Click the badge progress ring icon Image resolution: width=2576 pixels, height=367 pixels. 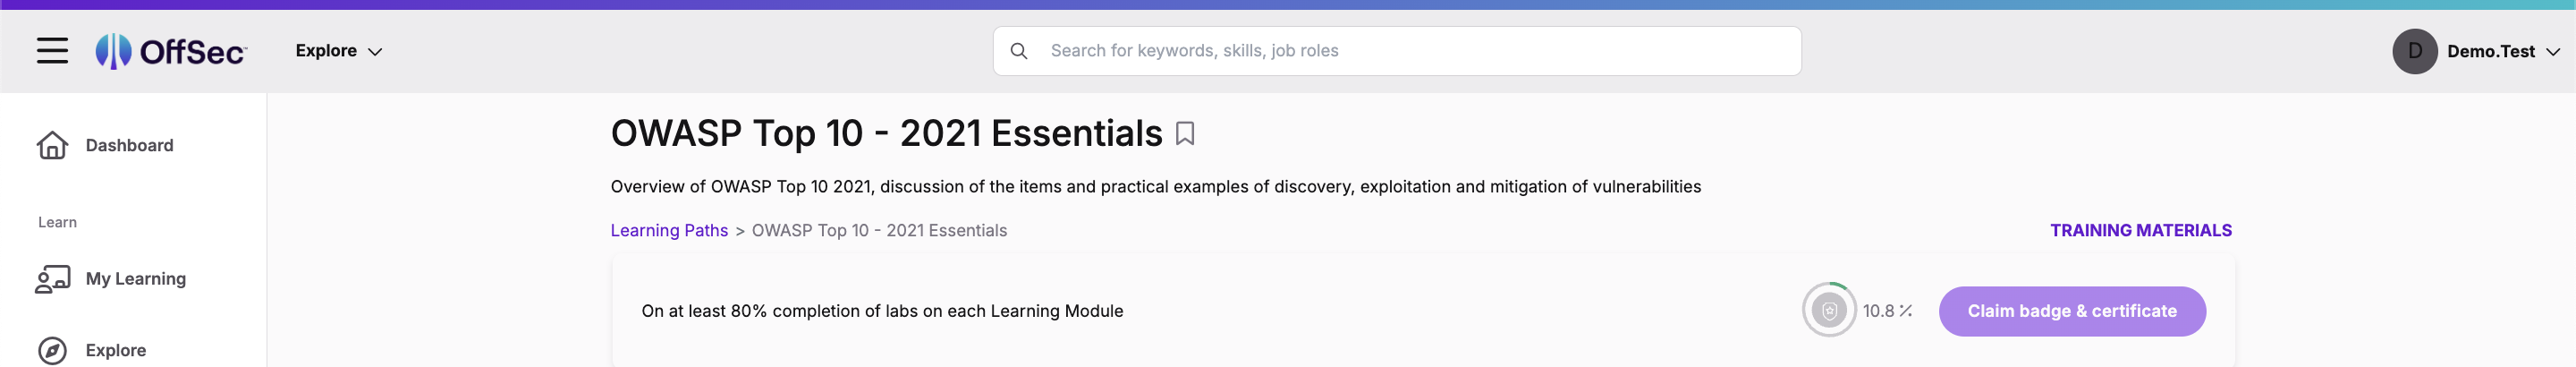[x=1829, y=311]
